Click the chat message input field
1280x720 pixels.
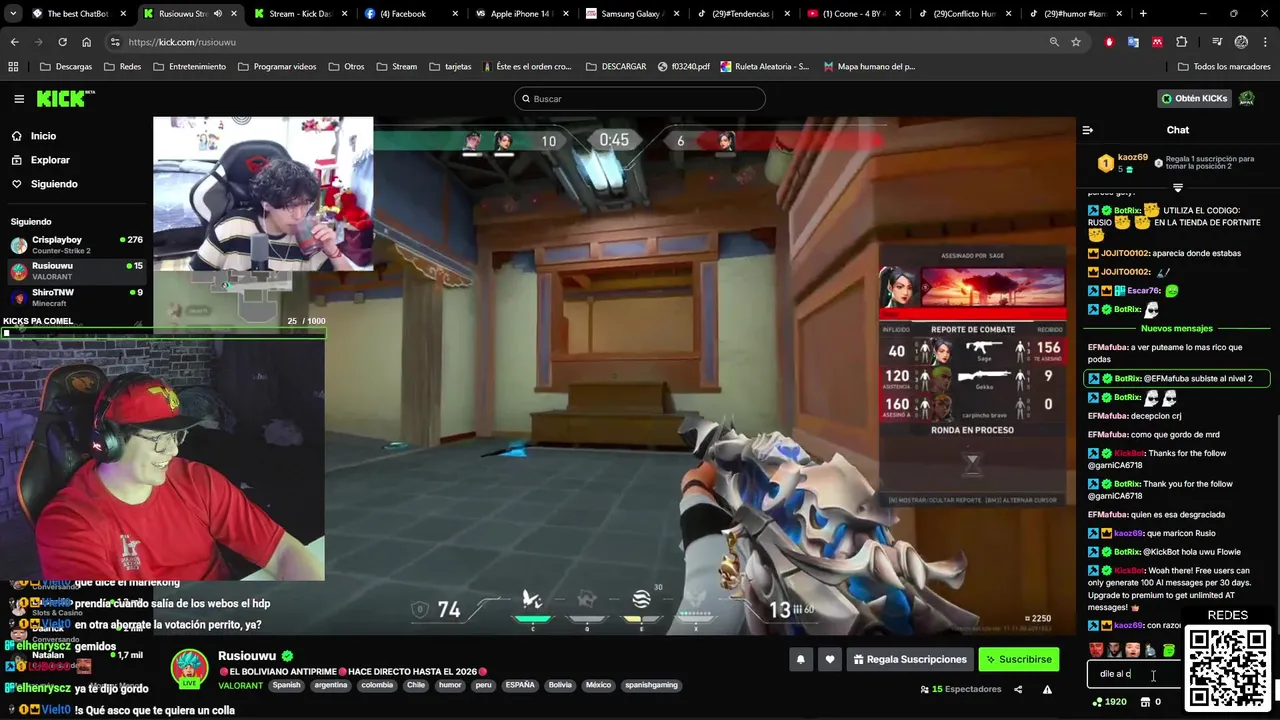click(1134, 674)
